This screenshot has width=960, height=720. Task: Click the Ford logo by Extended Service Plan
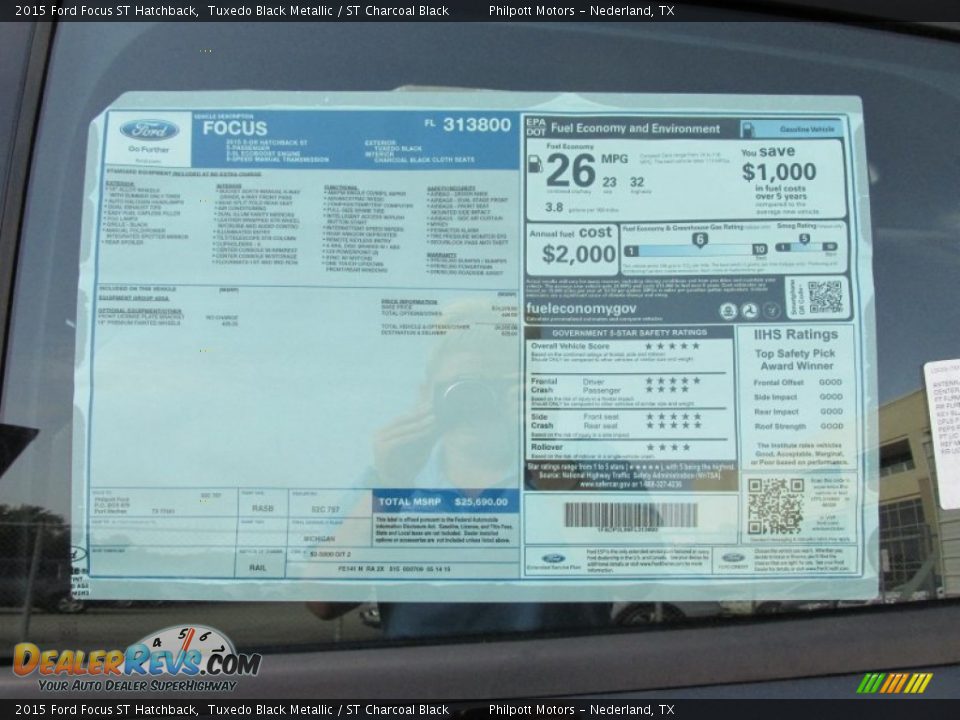[554, 556]
